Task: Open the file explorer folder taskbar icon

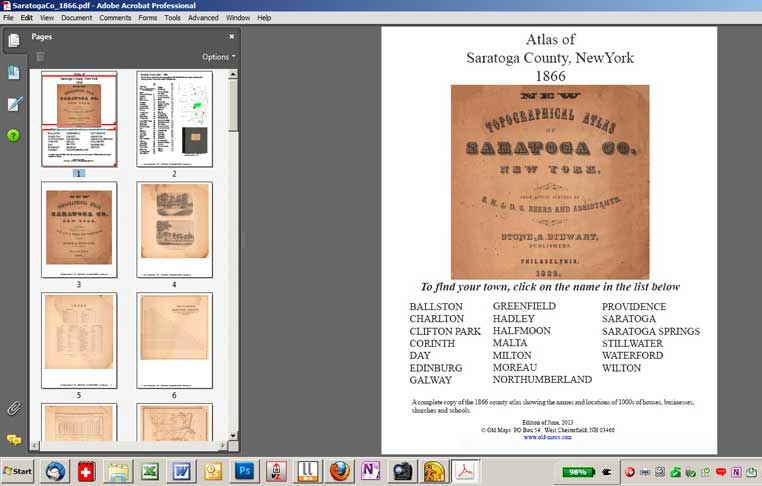Action: coord(118,471)
